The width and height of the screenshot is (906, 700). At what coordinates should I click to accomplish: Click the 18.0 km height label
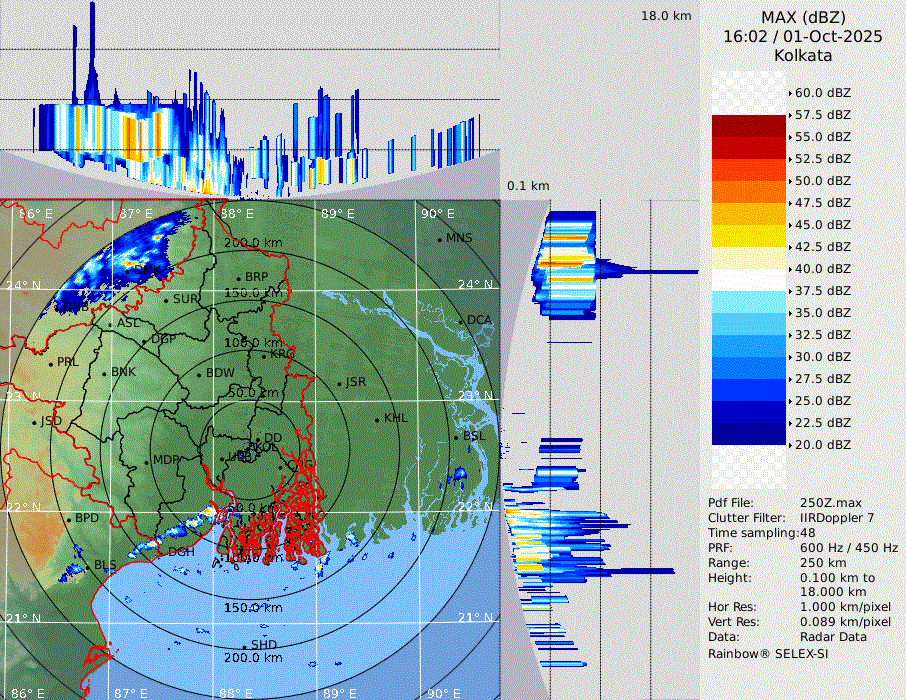pos(666,16)
